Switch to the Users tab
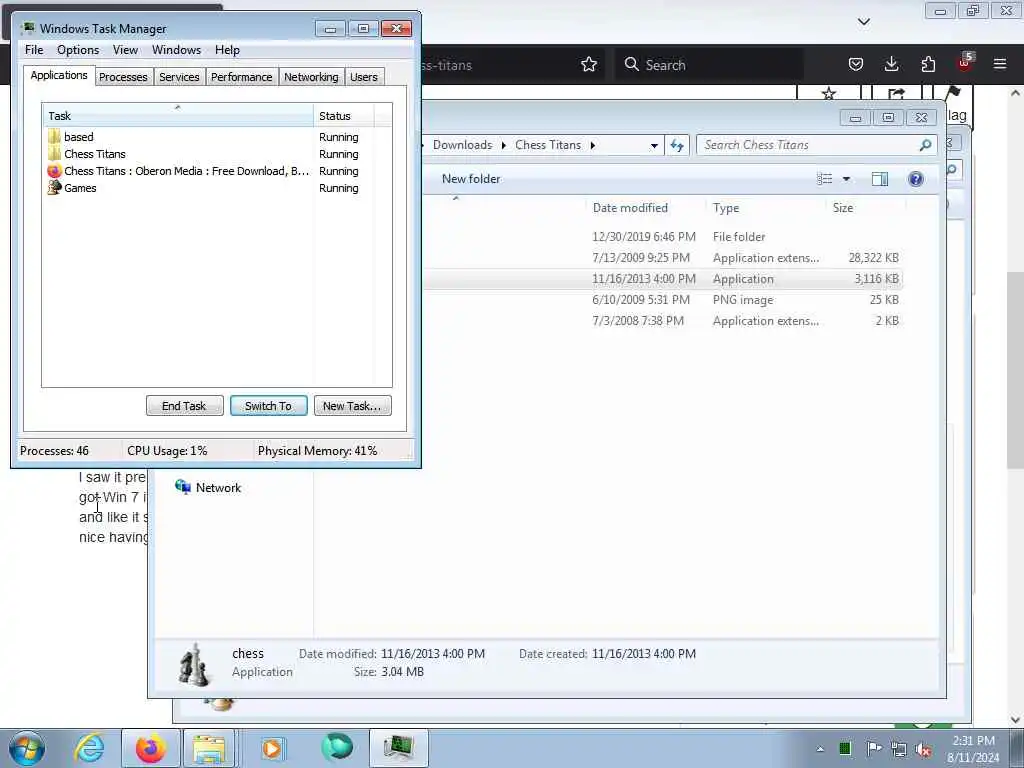1024x768 pixels. pos(364,77)
